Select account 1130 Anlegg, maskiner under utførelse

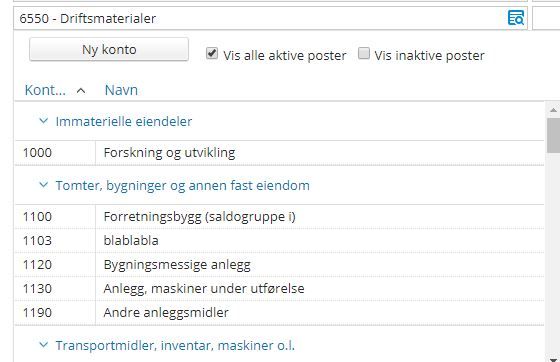point(279,288)
